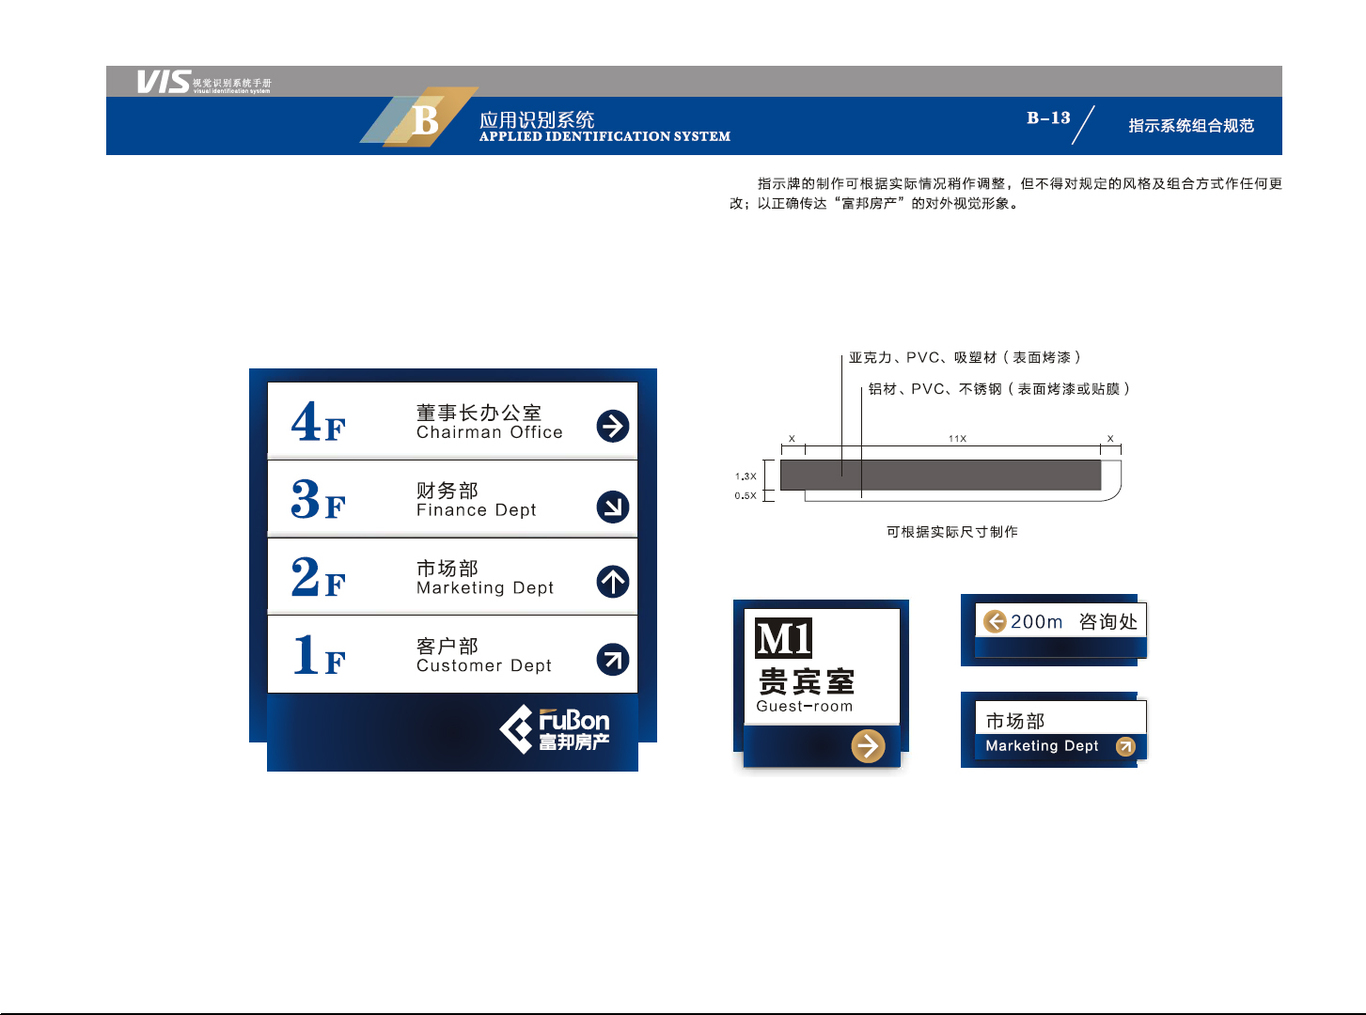Click the small gold arrow on Marketing Dept sign
The width and height of the screenshot is (1366, 1015).
[1126, 747]
